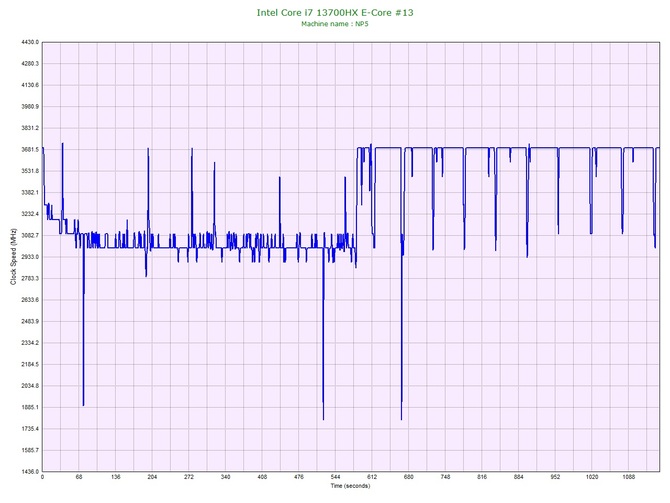670x503 pixels.
Task: Click the 408 seconds x-axis tick label
Action: pyautogui.click(x=262, y=477)
